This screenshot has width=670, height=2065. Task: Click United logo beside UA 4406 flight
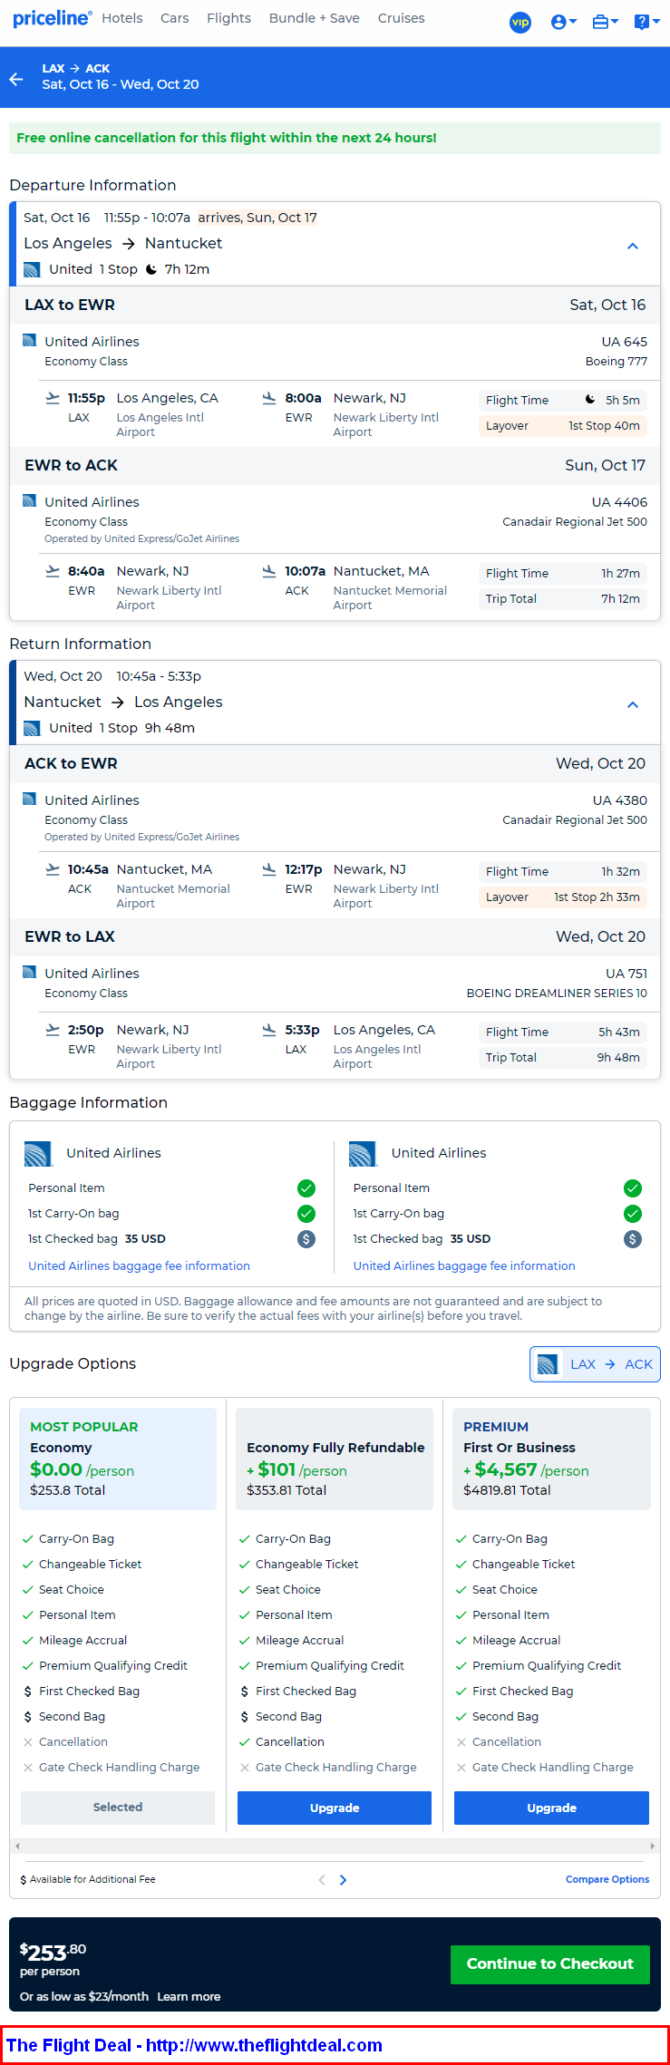point(29,501)
